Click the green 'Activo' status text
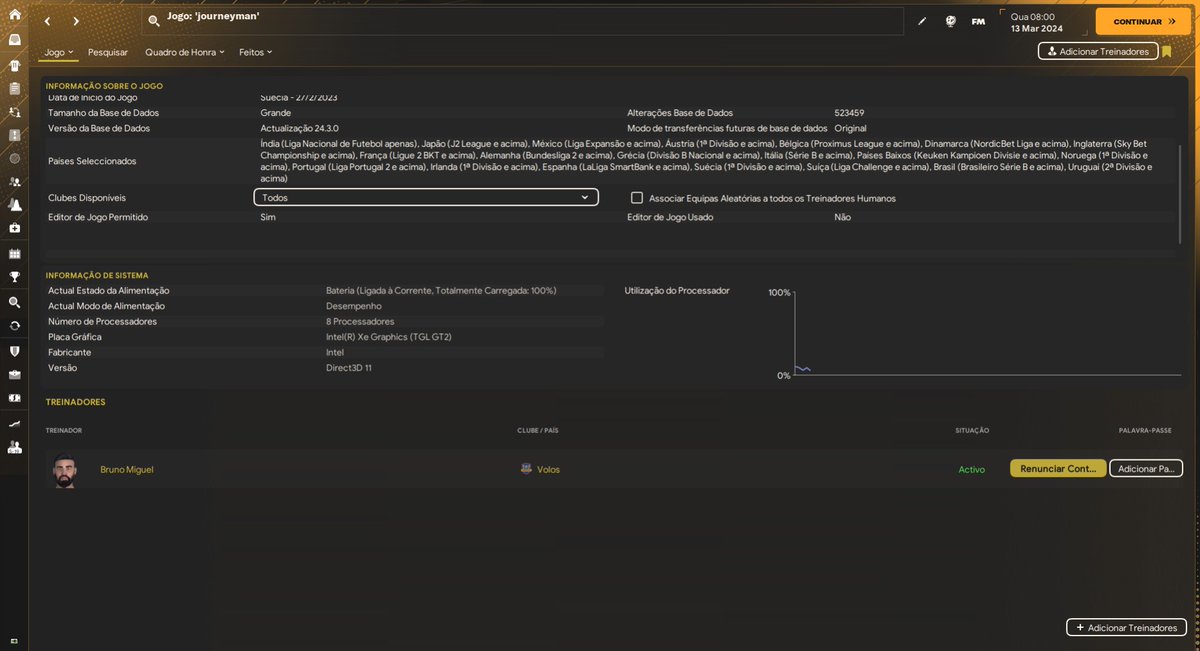1200x651 pixels. (971, 469)
